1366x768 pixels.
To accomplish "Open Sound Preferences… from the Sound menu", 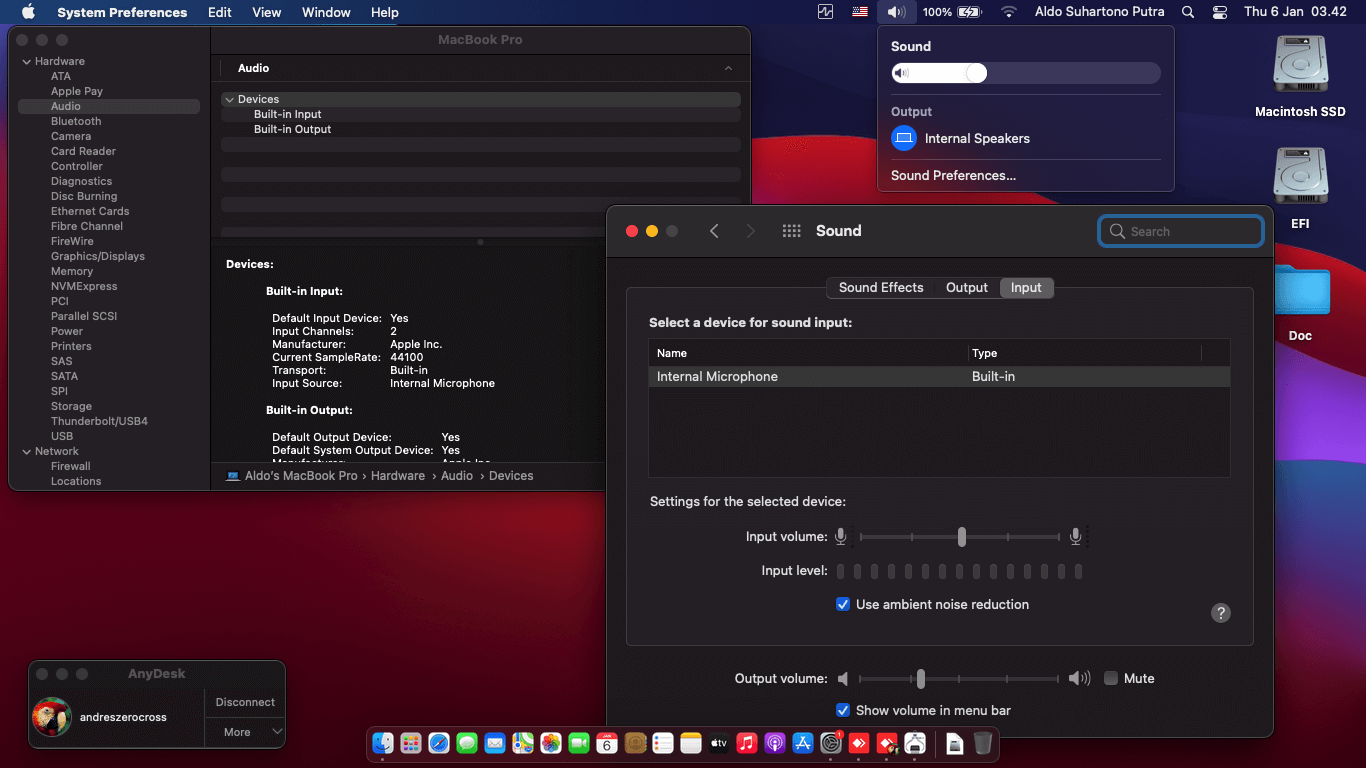I will pyautogui.click(x=953, y=175).
